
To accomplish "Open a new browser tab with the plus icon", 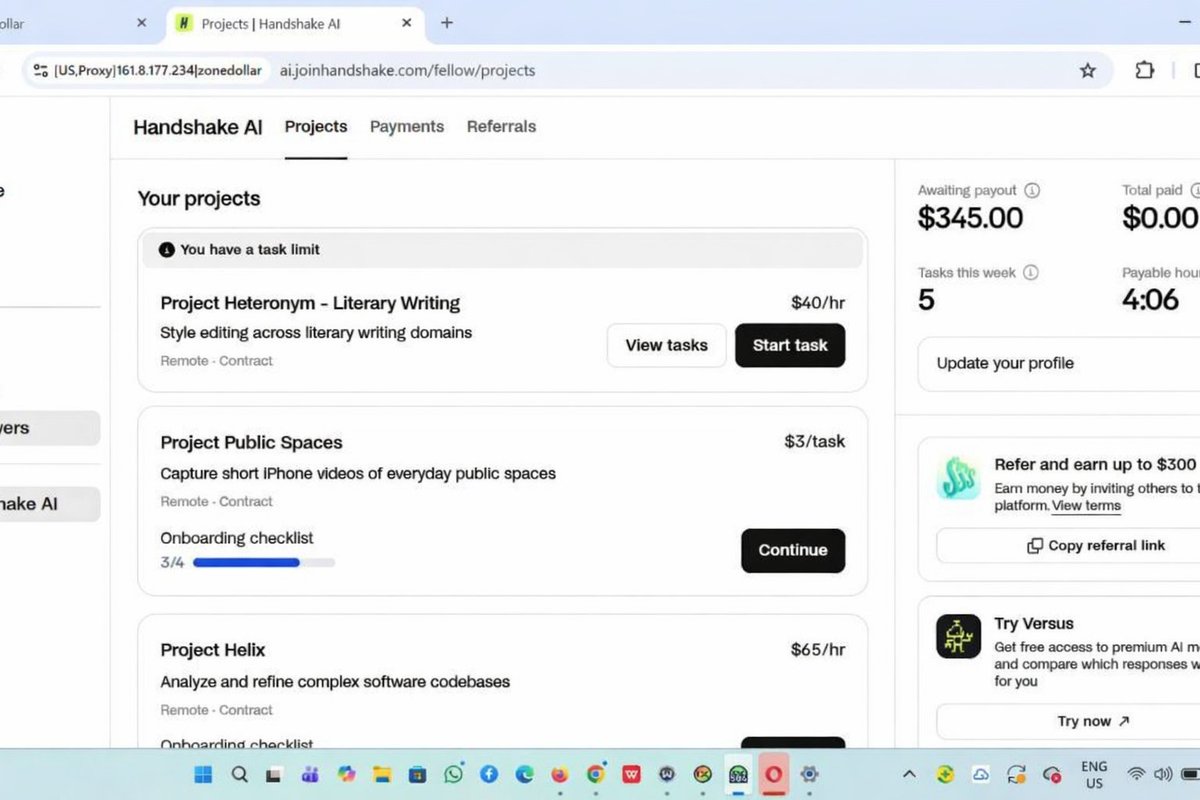I will click(x=447, y=23).
